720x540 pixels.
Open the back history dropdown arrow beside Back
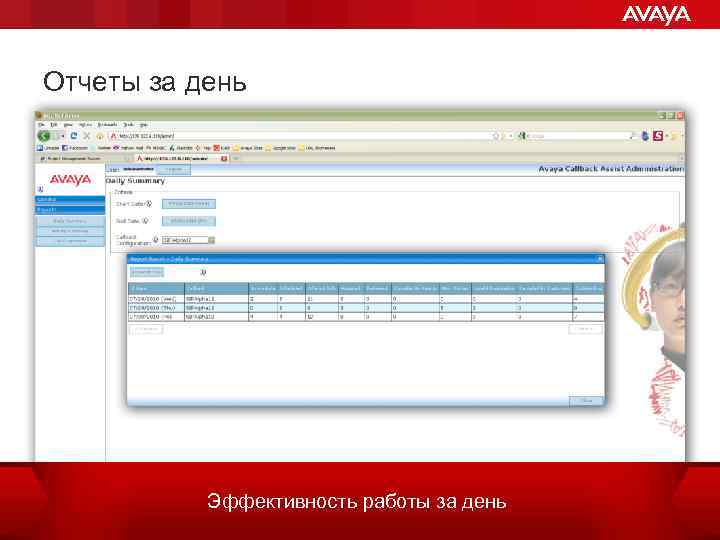coord(62,136)
